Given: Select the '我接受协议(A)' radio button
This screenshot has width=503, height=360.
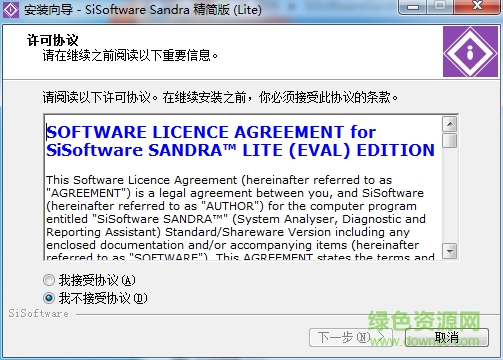Looking at the screenshot, I should coord(49,280).
